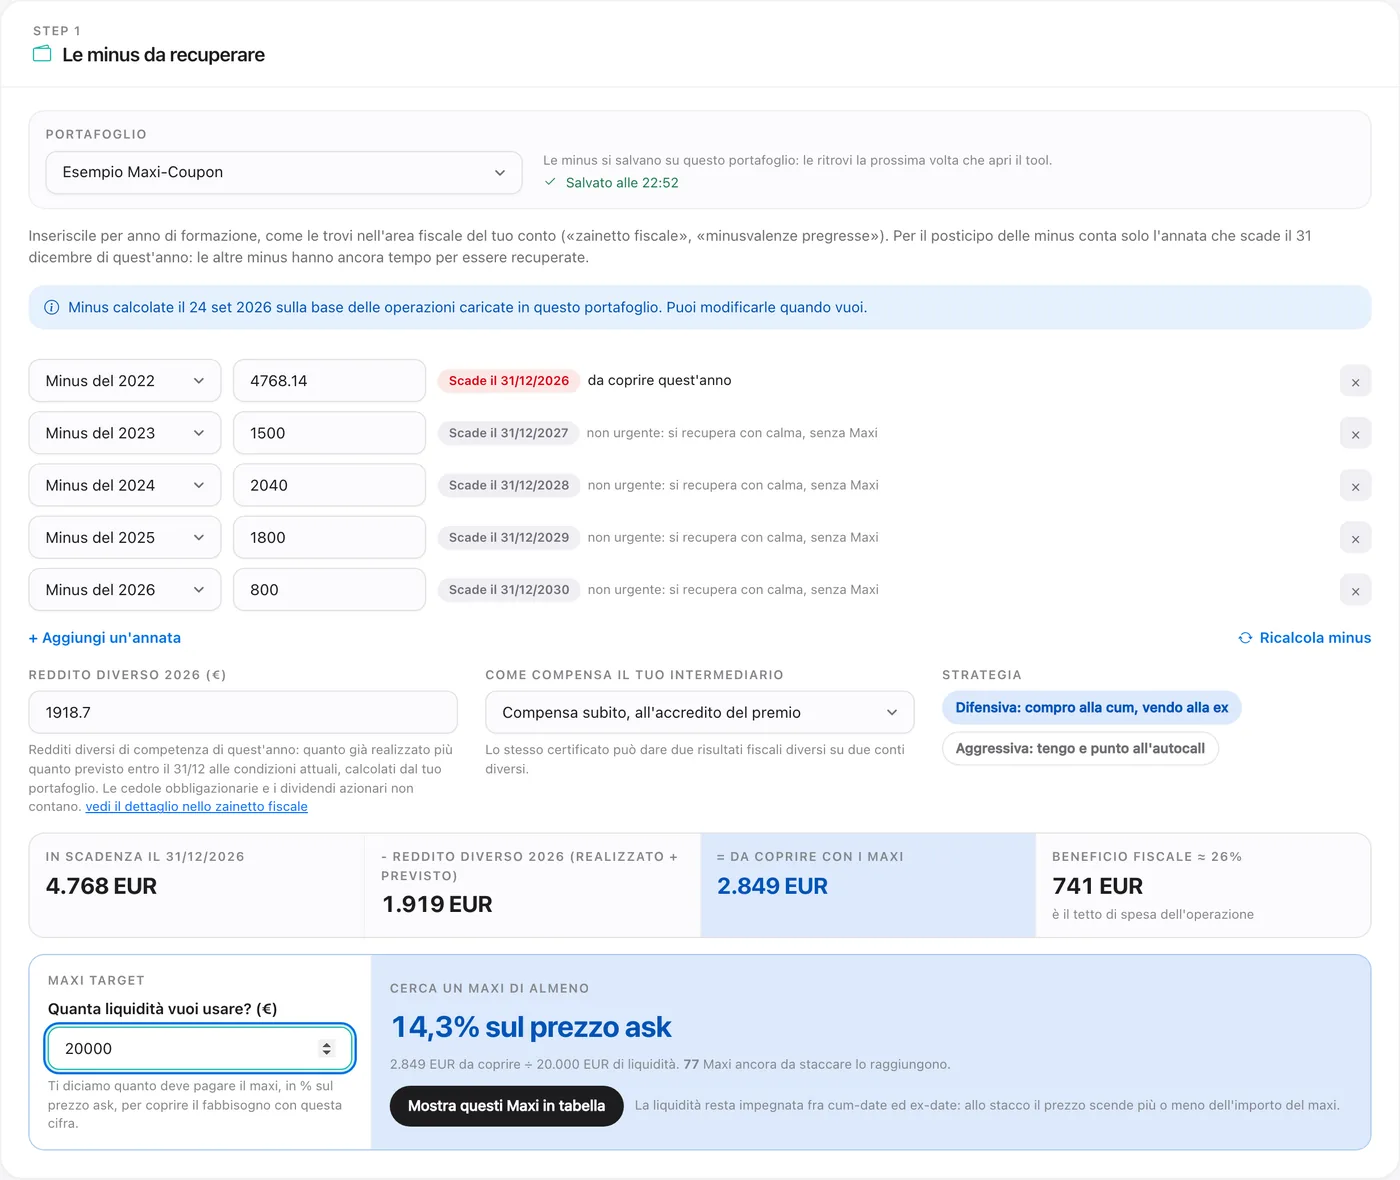Open the Minus del 2024 year dropdown
The width and height of the screenshot is (1400, 1180).
[125, 485]
